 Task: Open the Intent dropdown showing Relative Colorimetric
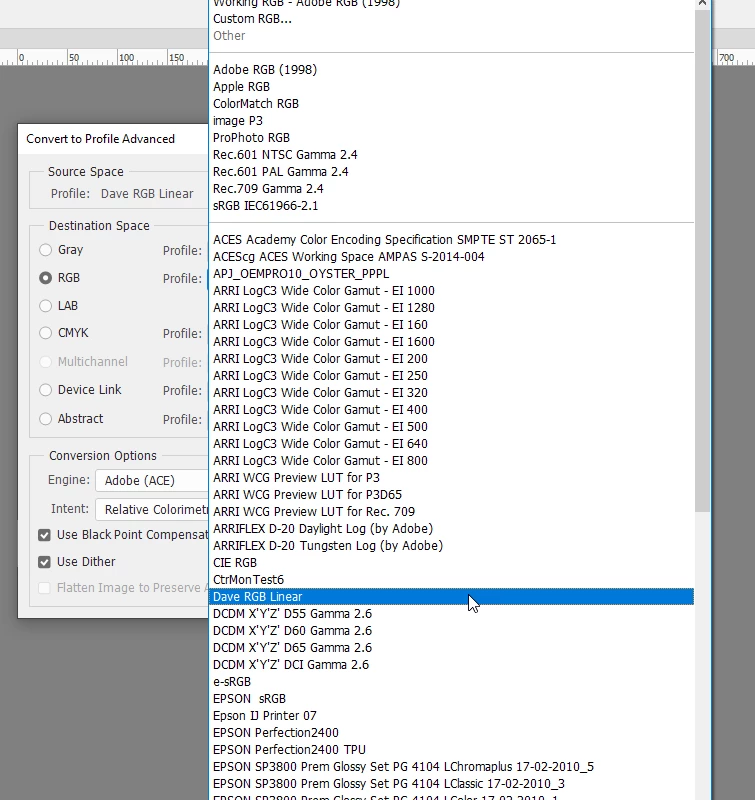(x=152, y=510)
